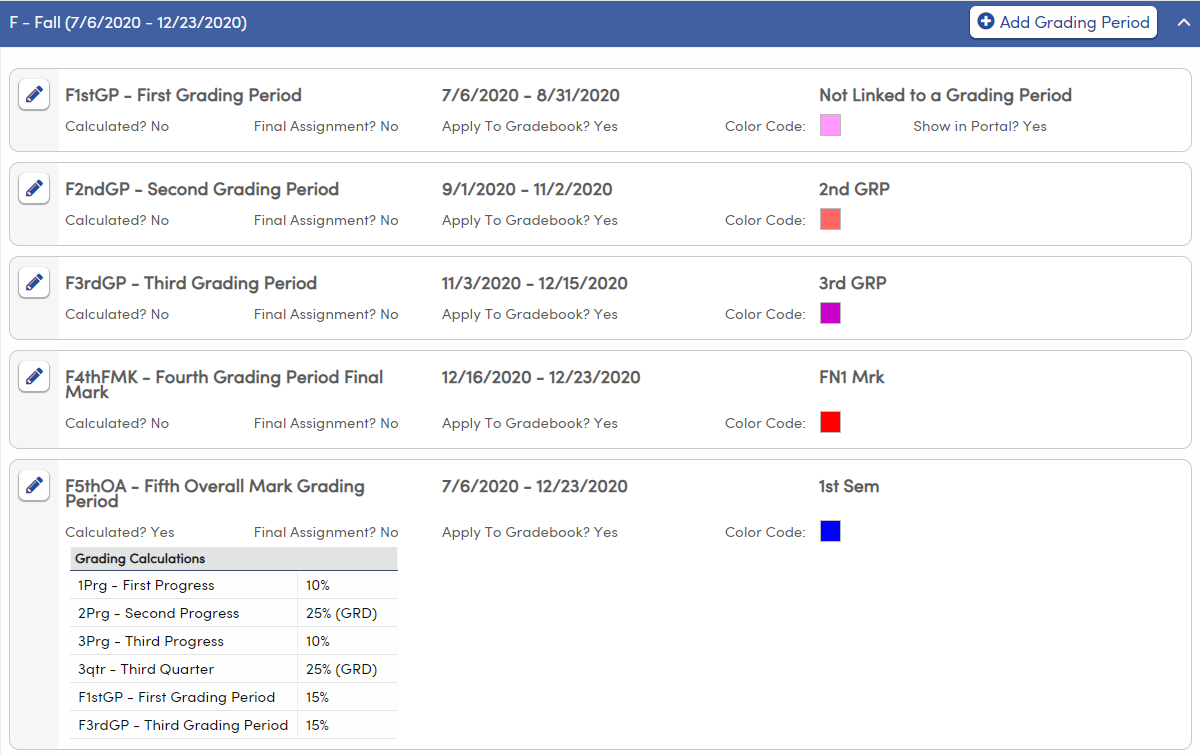Image resolution: width=1200 pixels, height=755 pixels.
Task: Open the pink color code for First Grading Period
Action: click(x=830, y=126)
